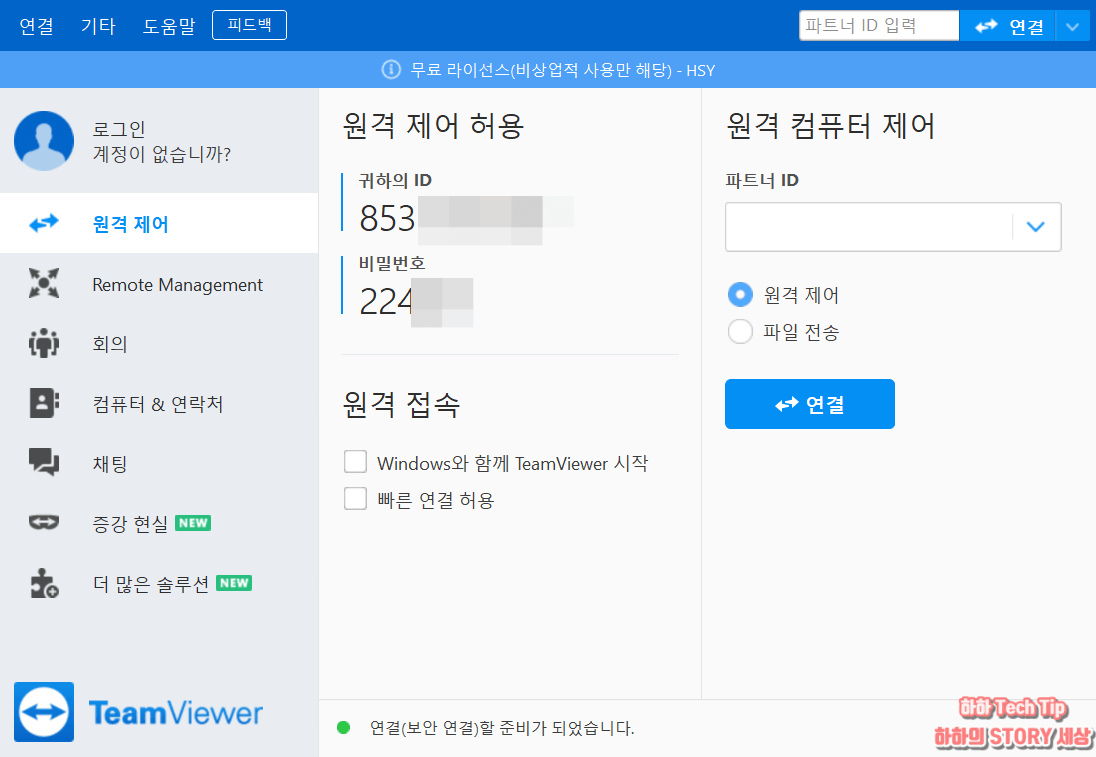The height and width of the screenshot is (757, 1096).
Task: Click the 컴퓨터 & 연락처 contacts icon
Action: [44, 403]
